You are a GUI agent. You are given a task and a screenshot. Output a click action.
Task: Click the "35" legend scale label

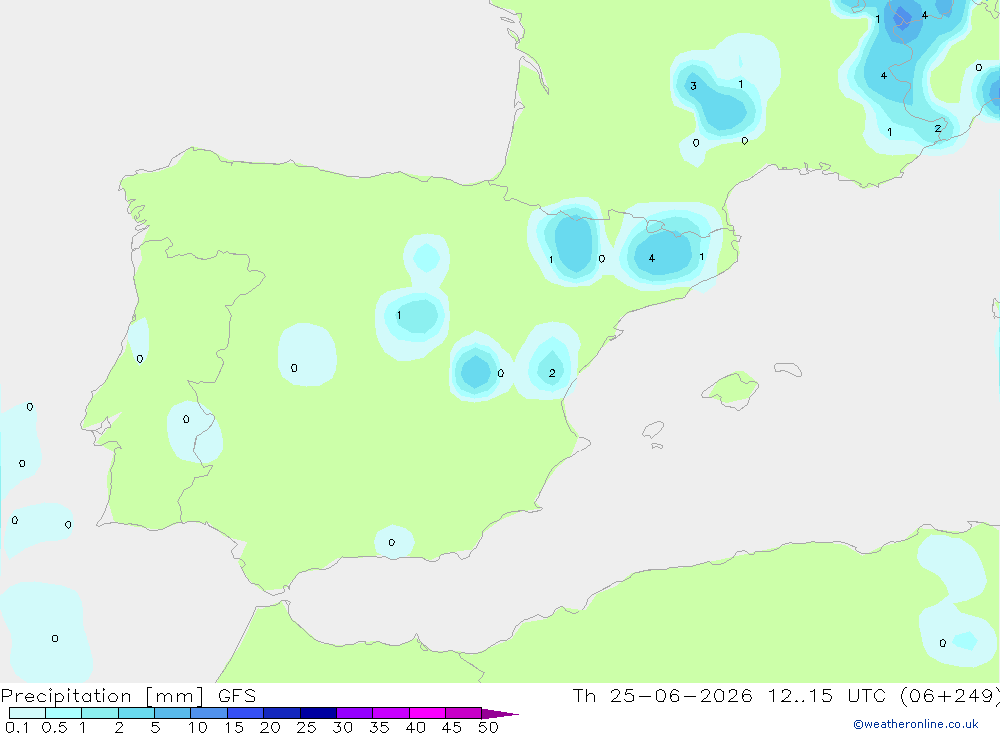coord(379,727)
